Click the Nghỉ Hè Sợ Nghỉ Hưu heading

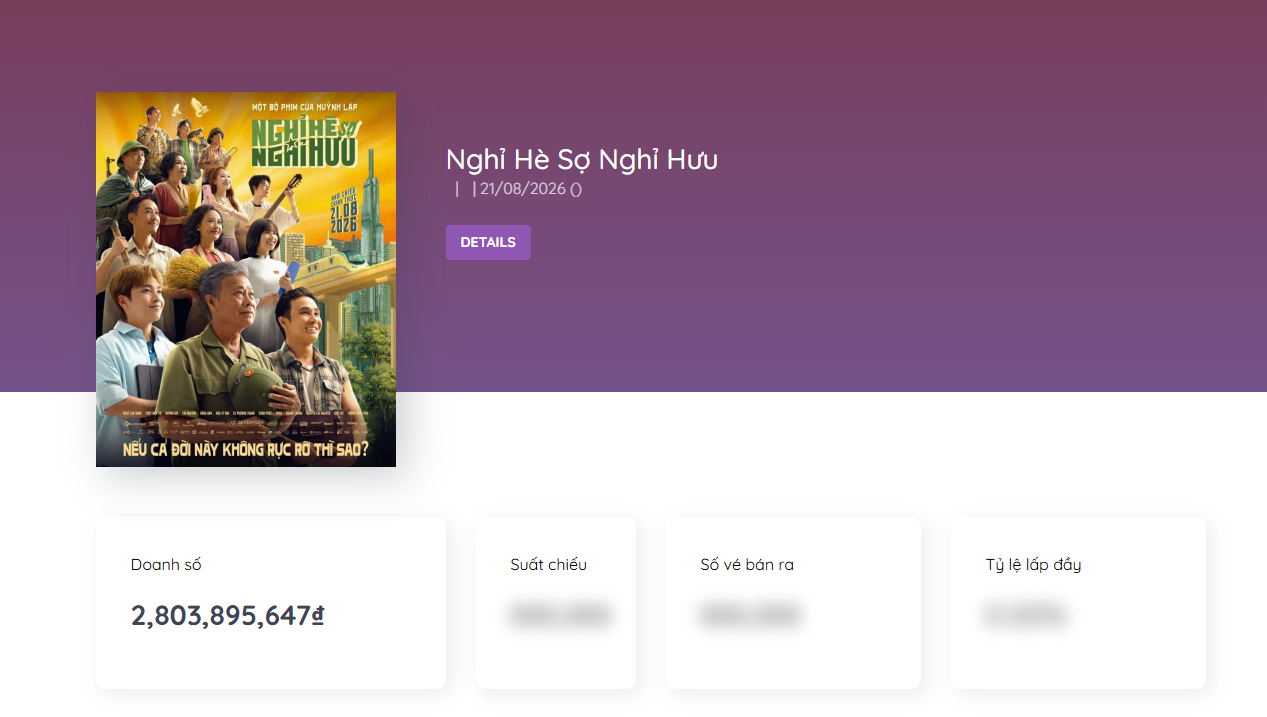582,159
